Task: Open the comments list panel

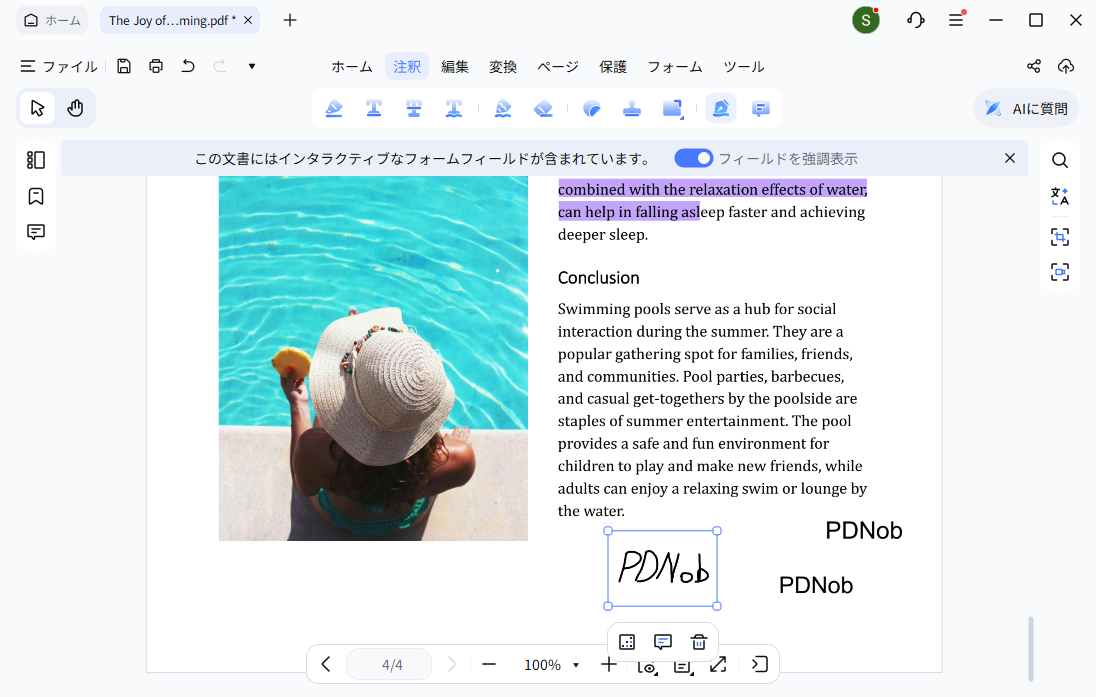Action: (36, 232)
